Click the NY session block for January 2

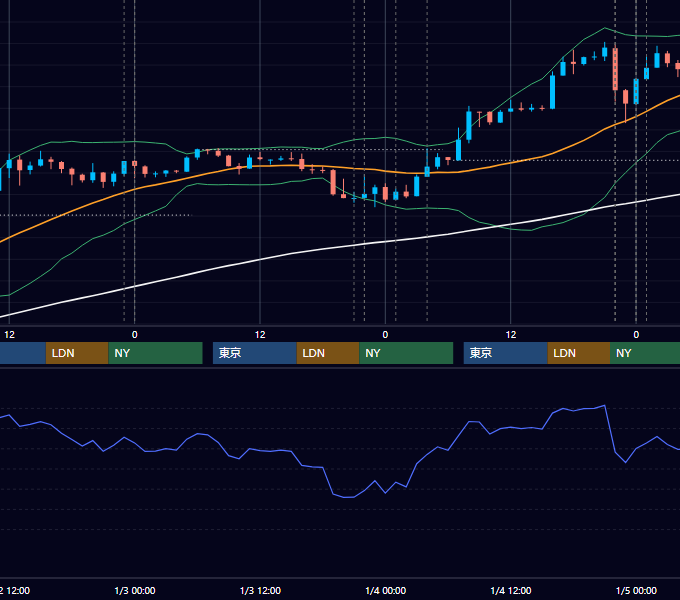155,353
